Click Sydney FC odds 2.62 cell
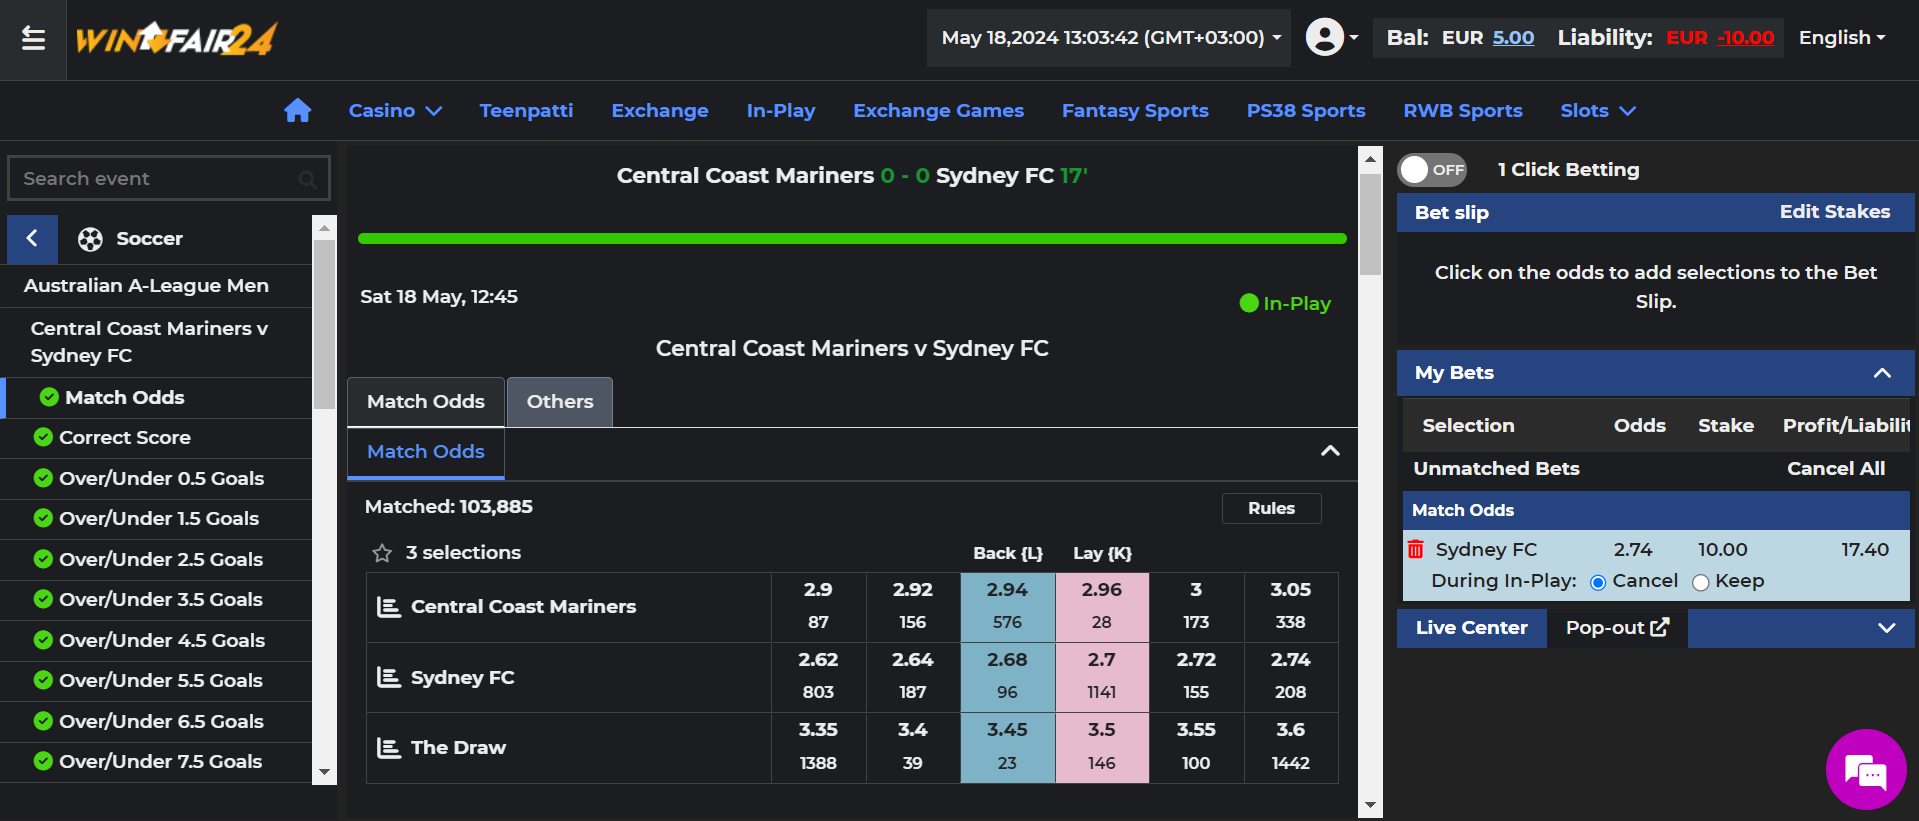Viewport: 1919px width, 821px height. tap(818, 677)
